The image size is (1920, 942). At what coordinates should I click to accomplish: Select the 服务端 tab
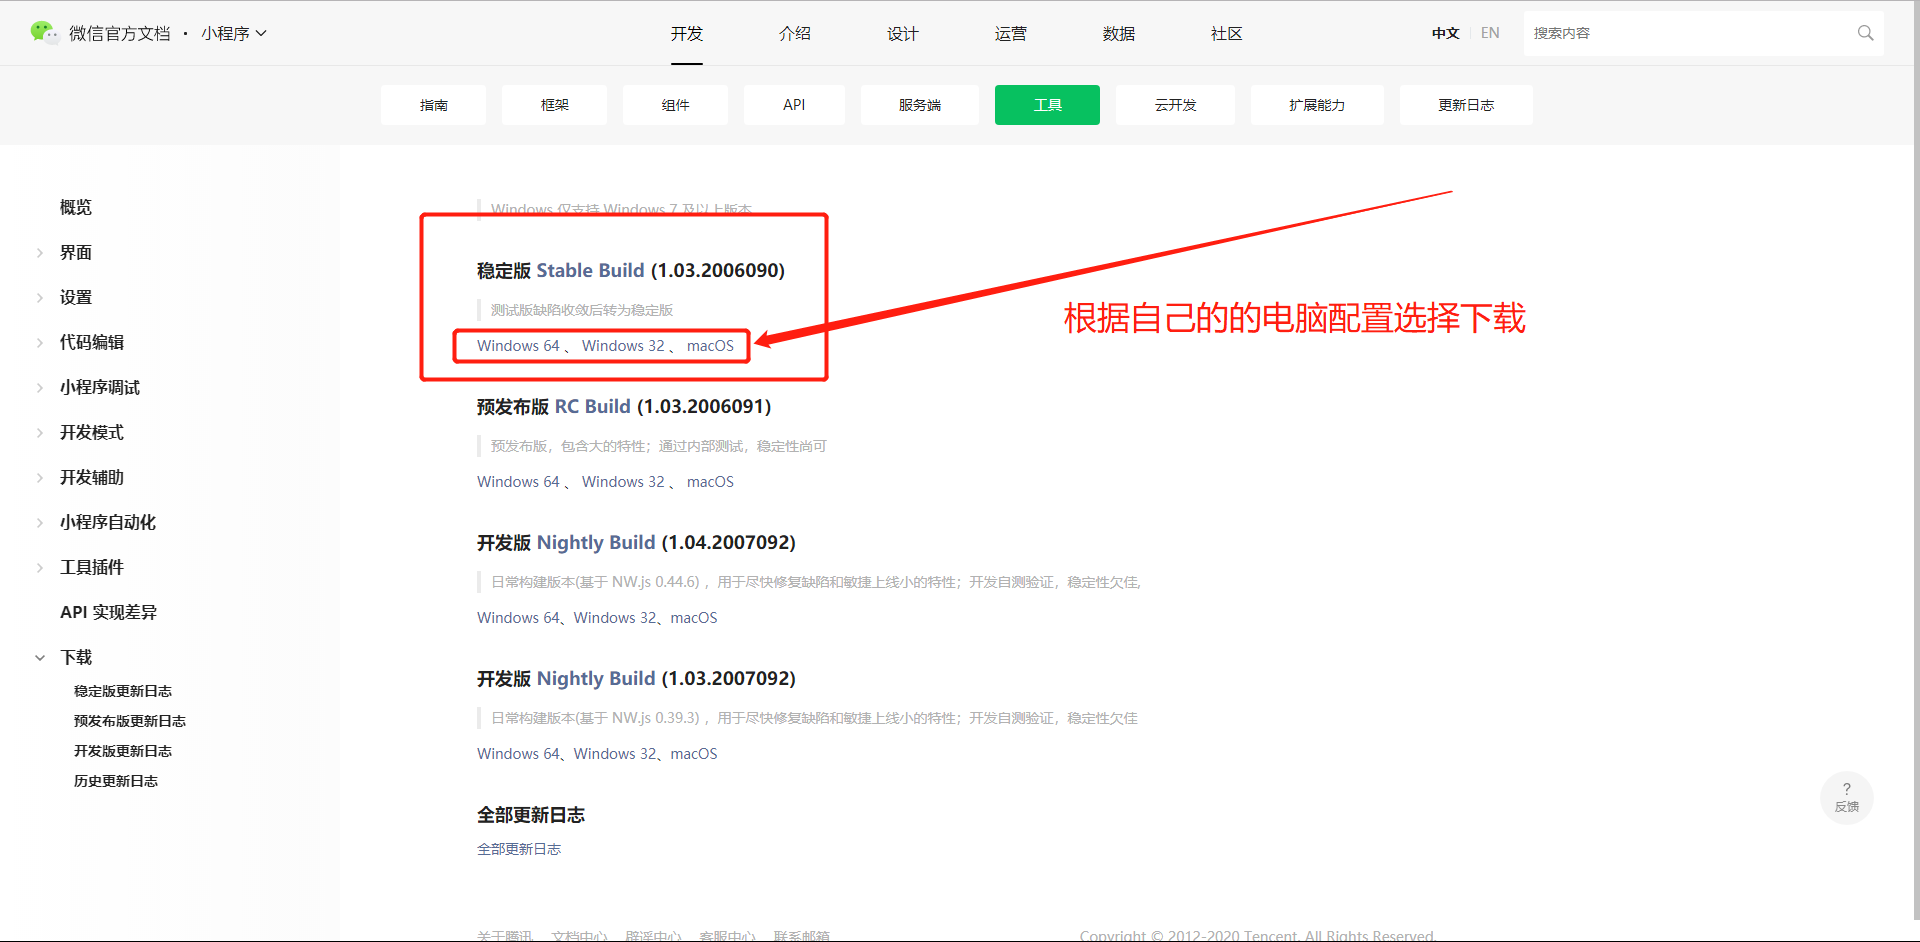click(920, 105)
